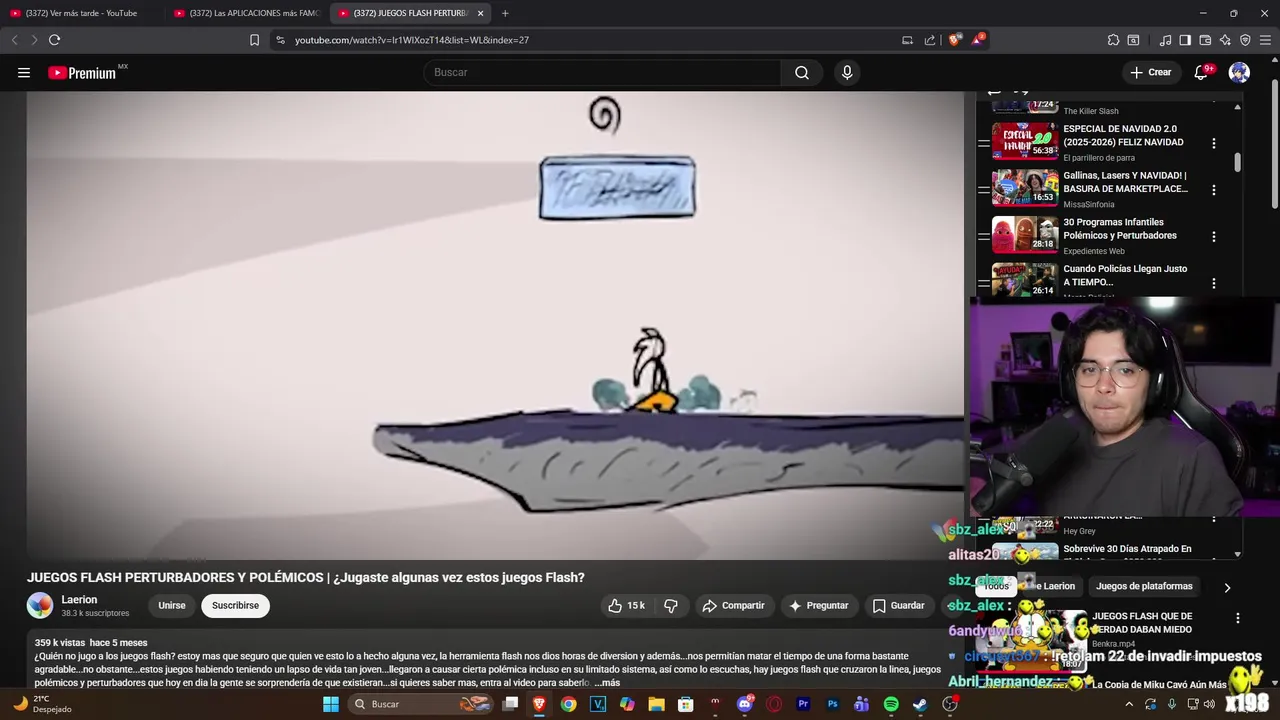This screenshot has height=720, width=1280.
Task: Focus the YouTube Buscar search field
Action: click(602, 72)
